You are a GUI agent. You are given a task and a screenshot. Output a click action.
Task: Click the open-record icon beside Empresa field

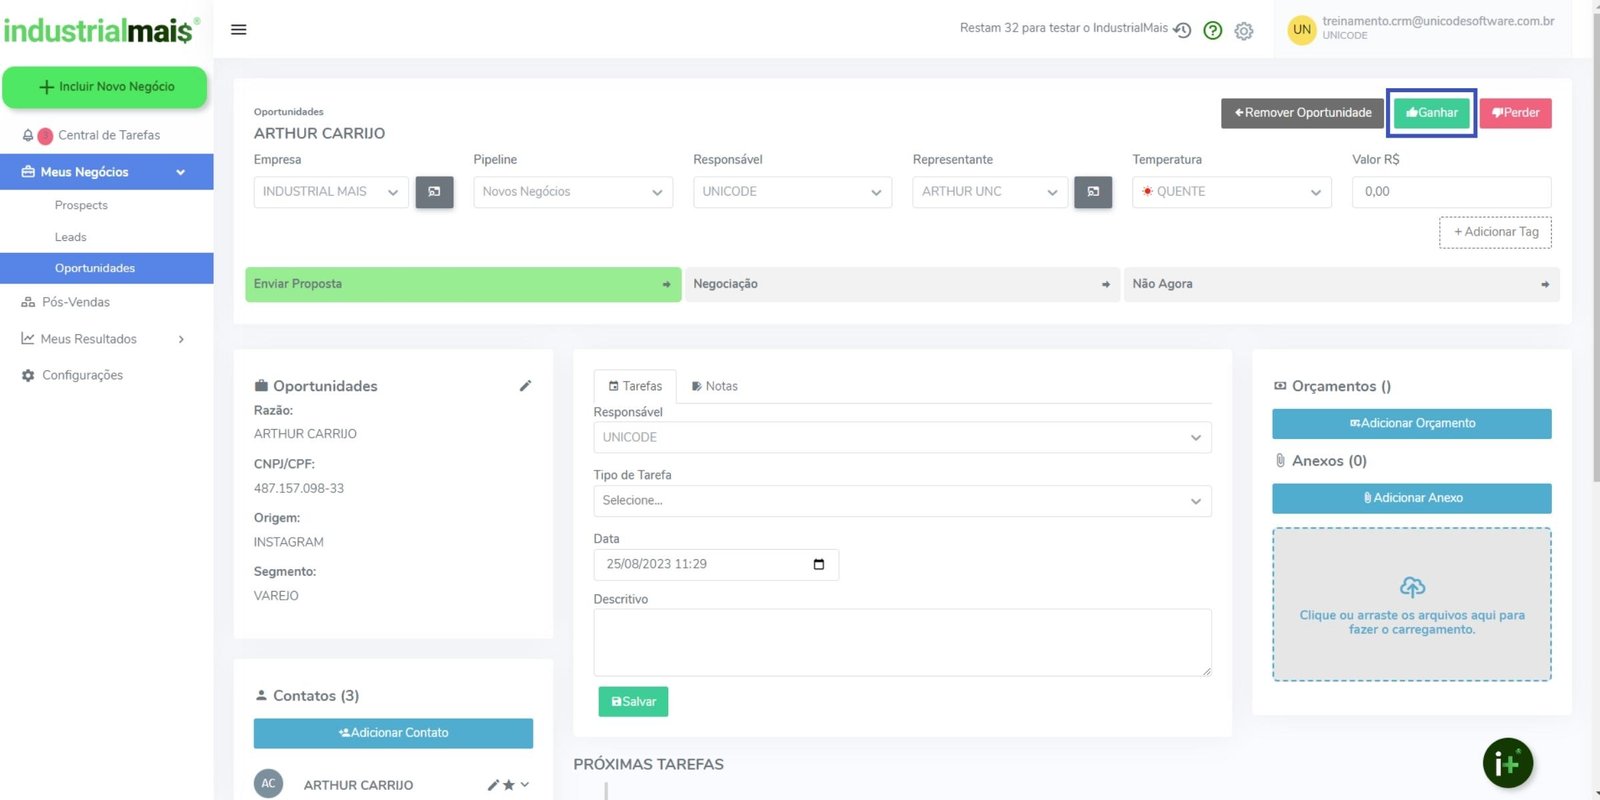coord(434,192)
